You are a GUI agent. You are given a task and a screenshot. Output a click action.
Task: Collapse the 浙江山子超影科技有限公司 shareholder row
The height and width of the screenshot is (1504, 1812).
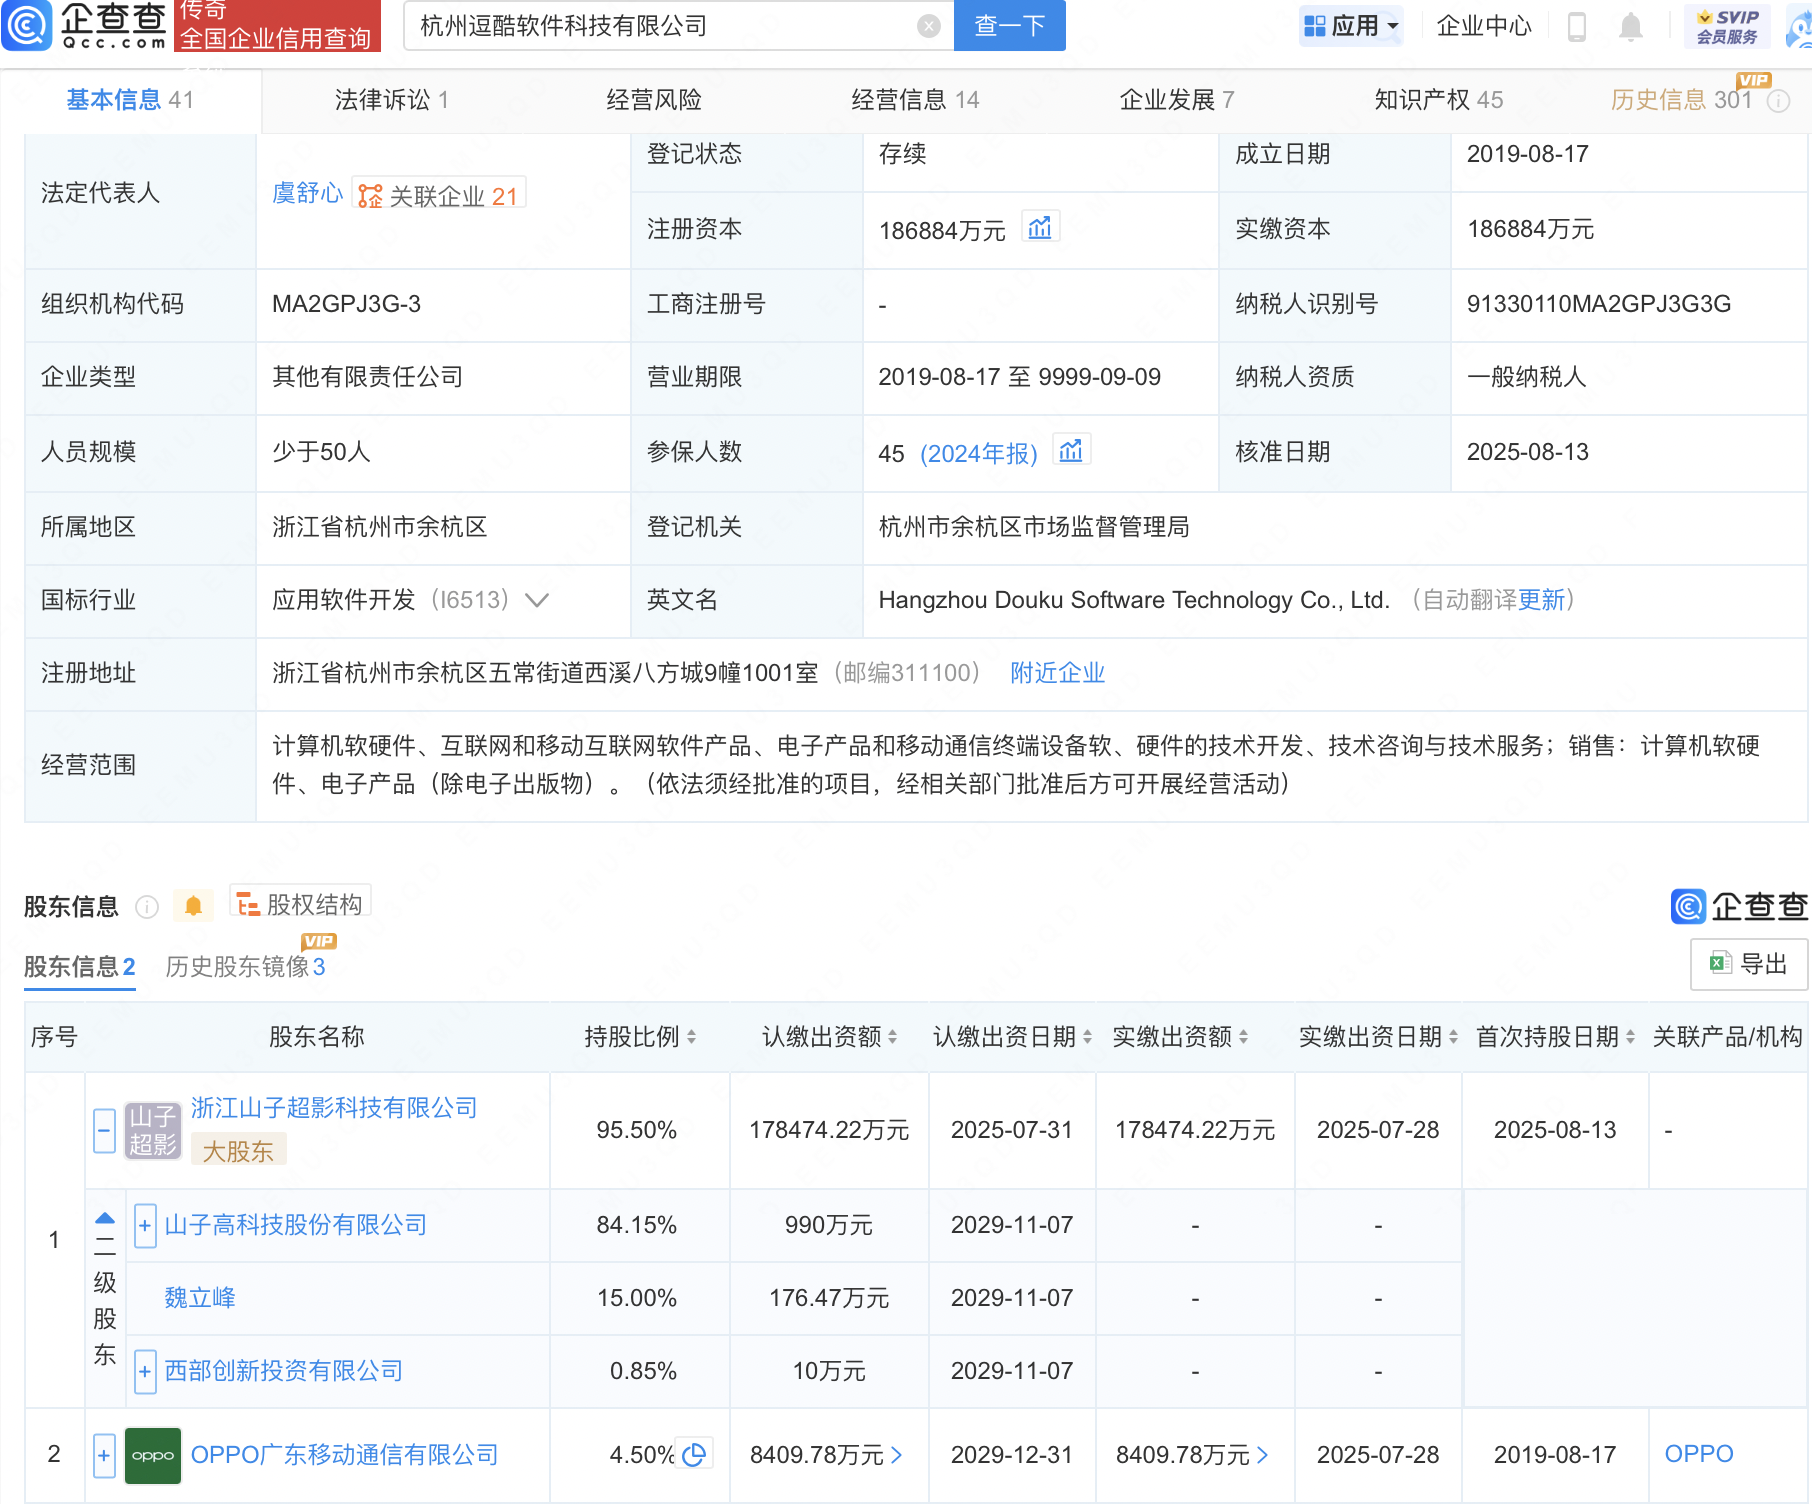[x=104, y=1131]
